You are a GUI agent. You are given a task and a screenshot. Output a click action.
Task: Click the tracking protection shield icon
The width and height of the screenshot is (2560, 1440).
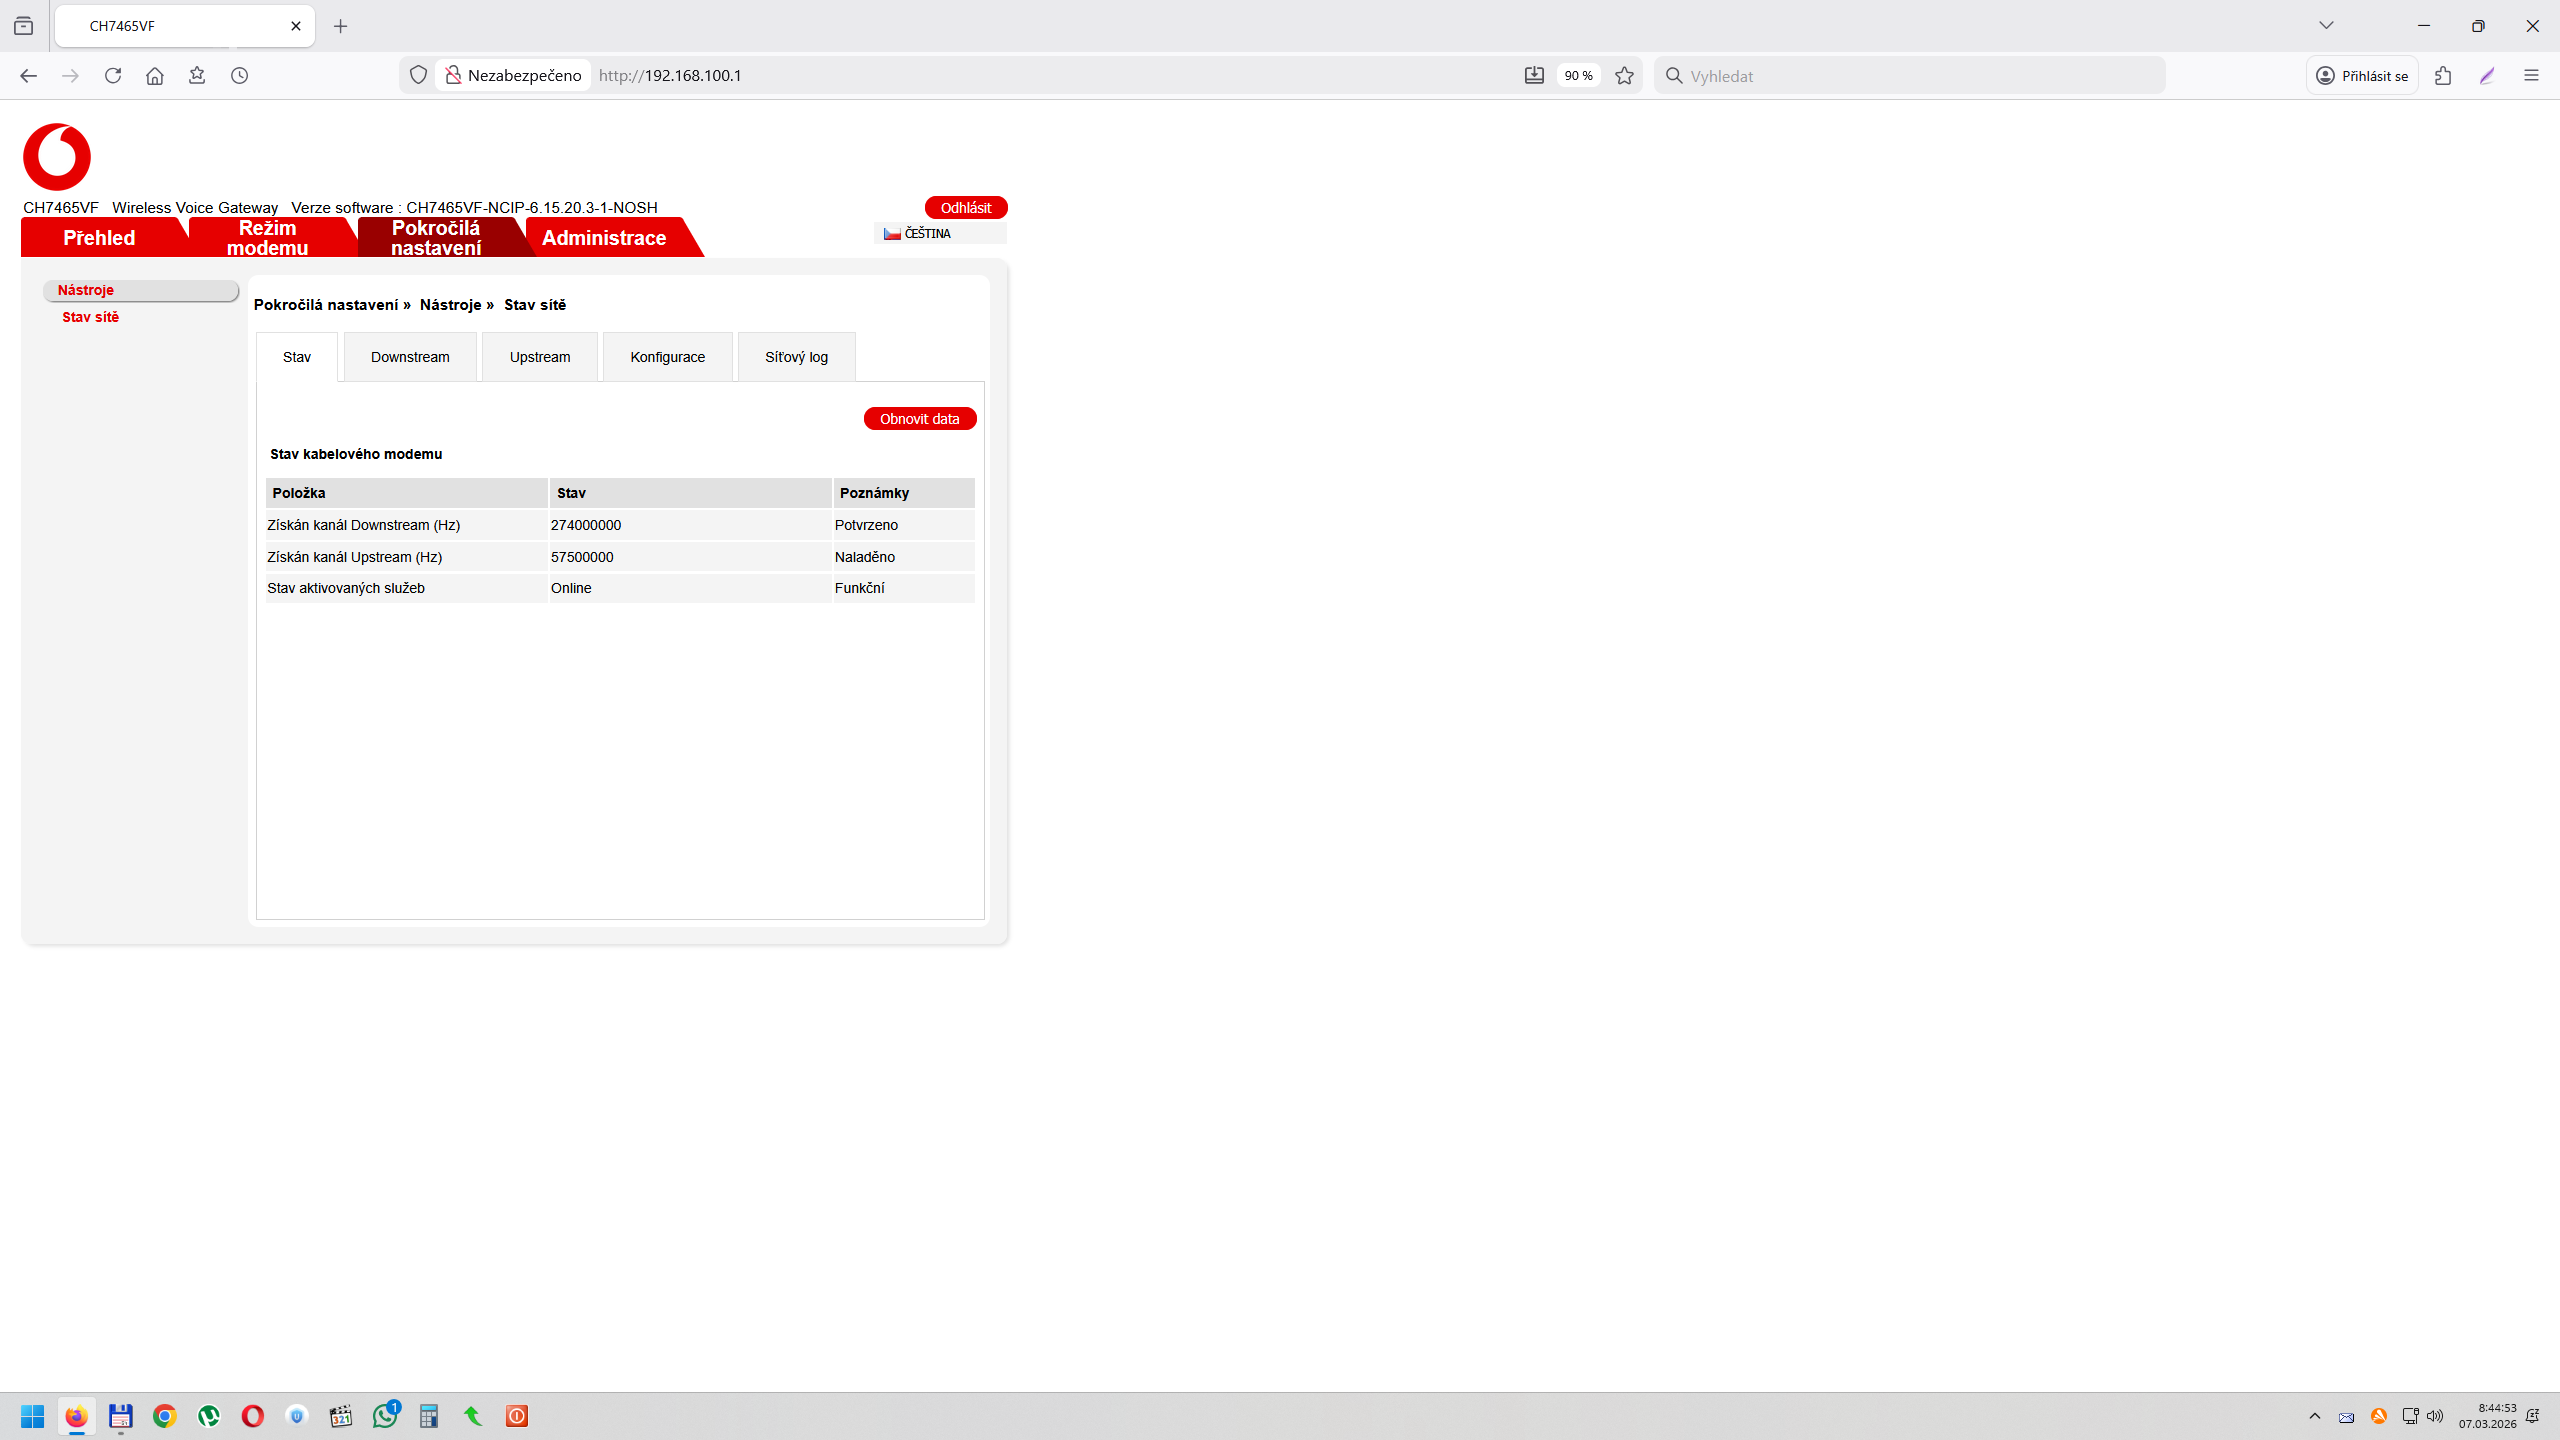point(419,76)
